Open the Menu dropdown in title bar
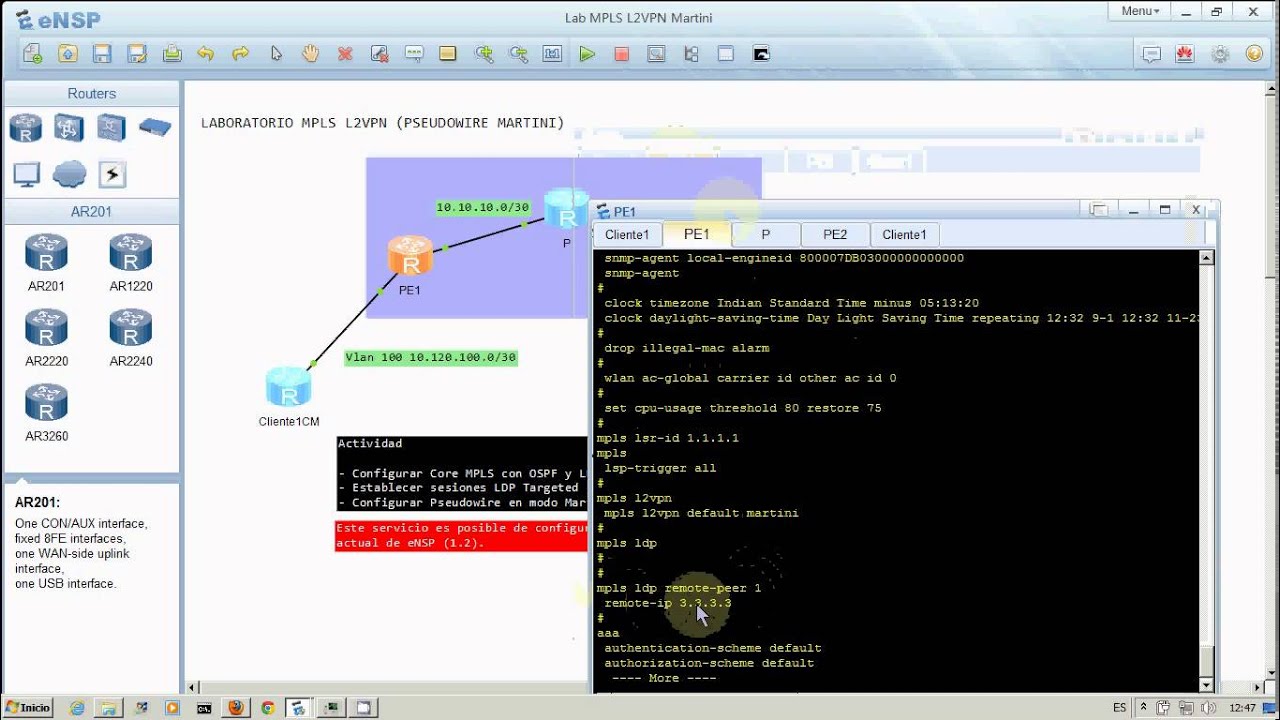The image size is (1280, 720). tap(1140, 11)
